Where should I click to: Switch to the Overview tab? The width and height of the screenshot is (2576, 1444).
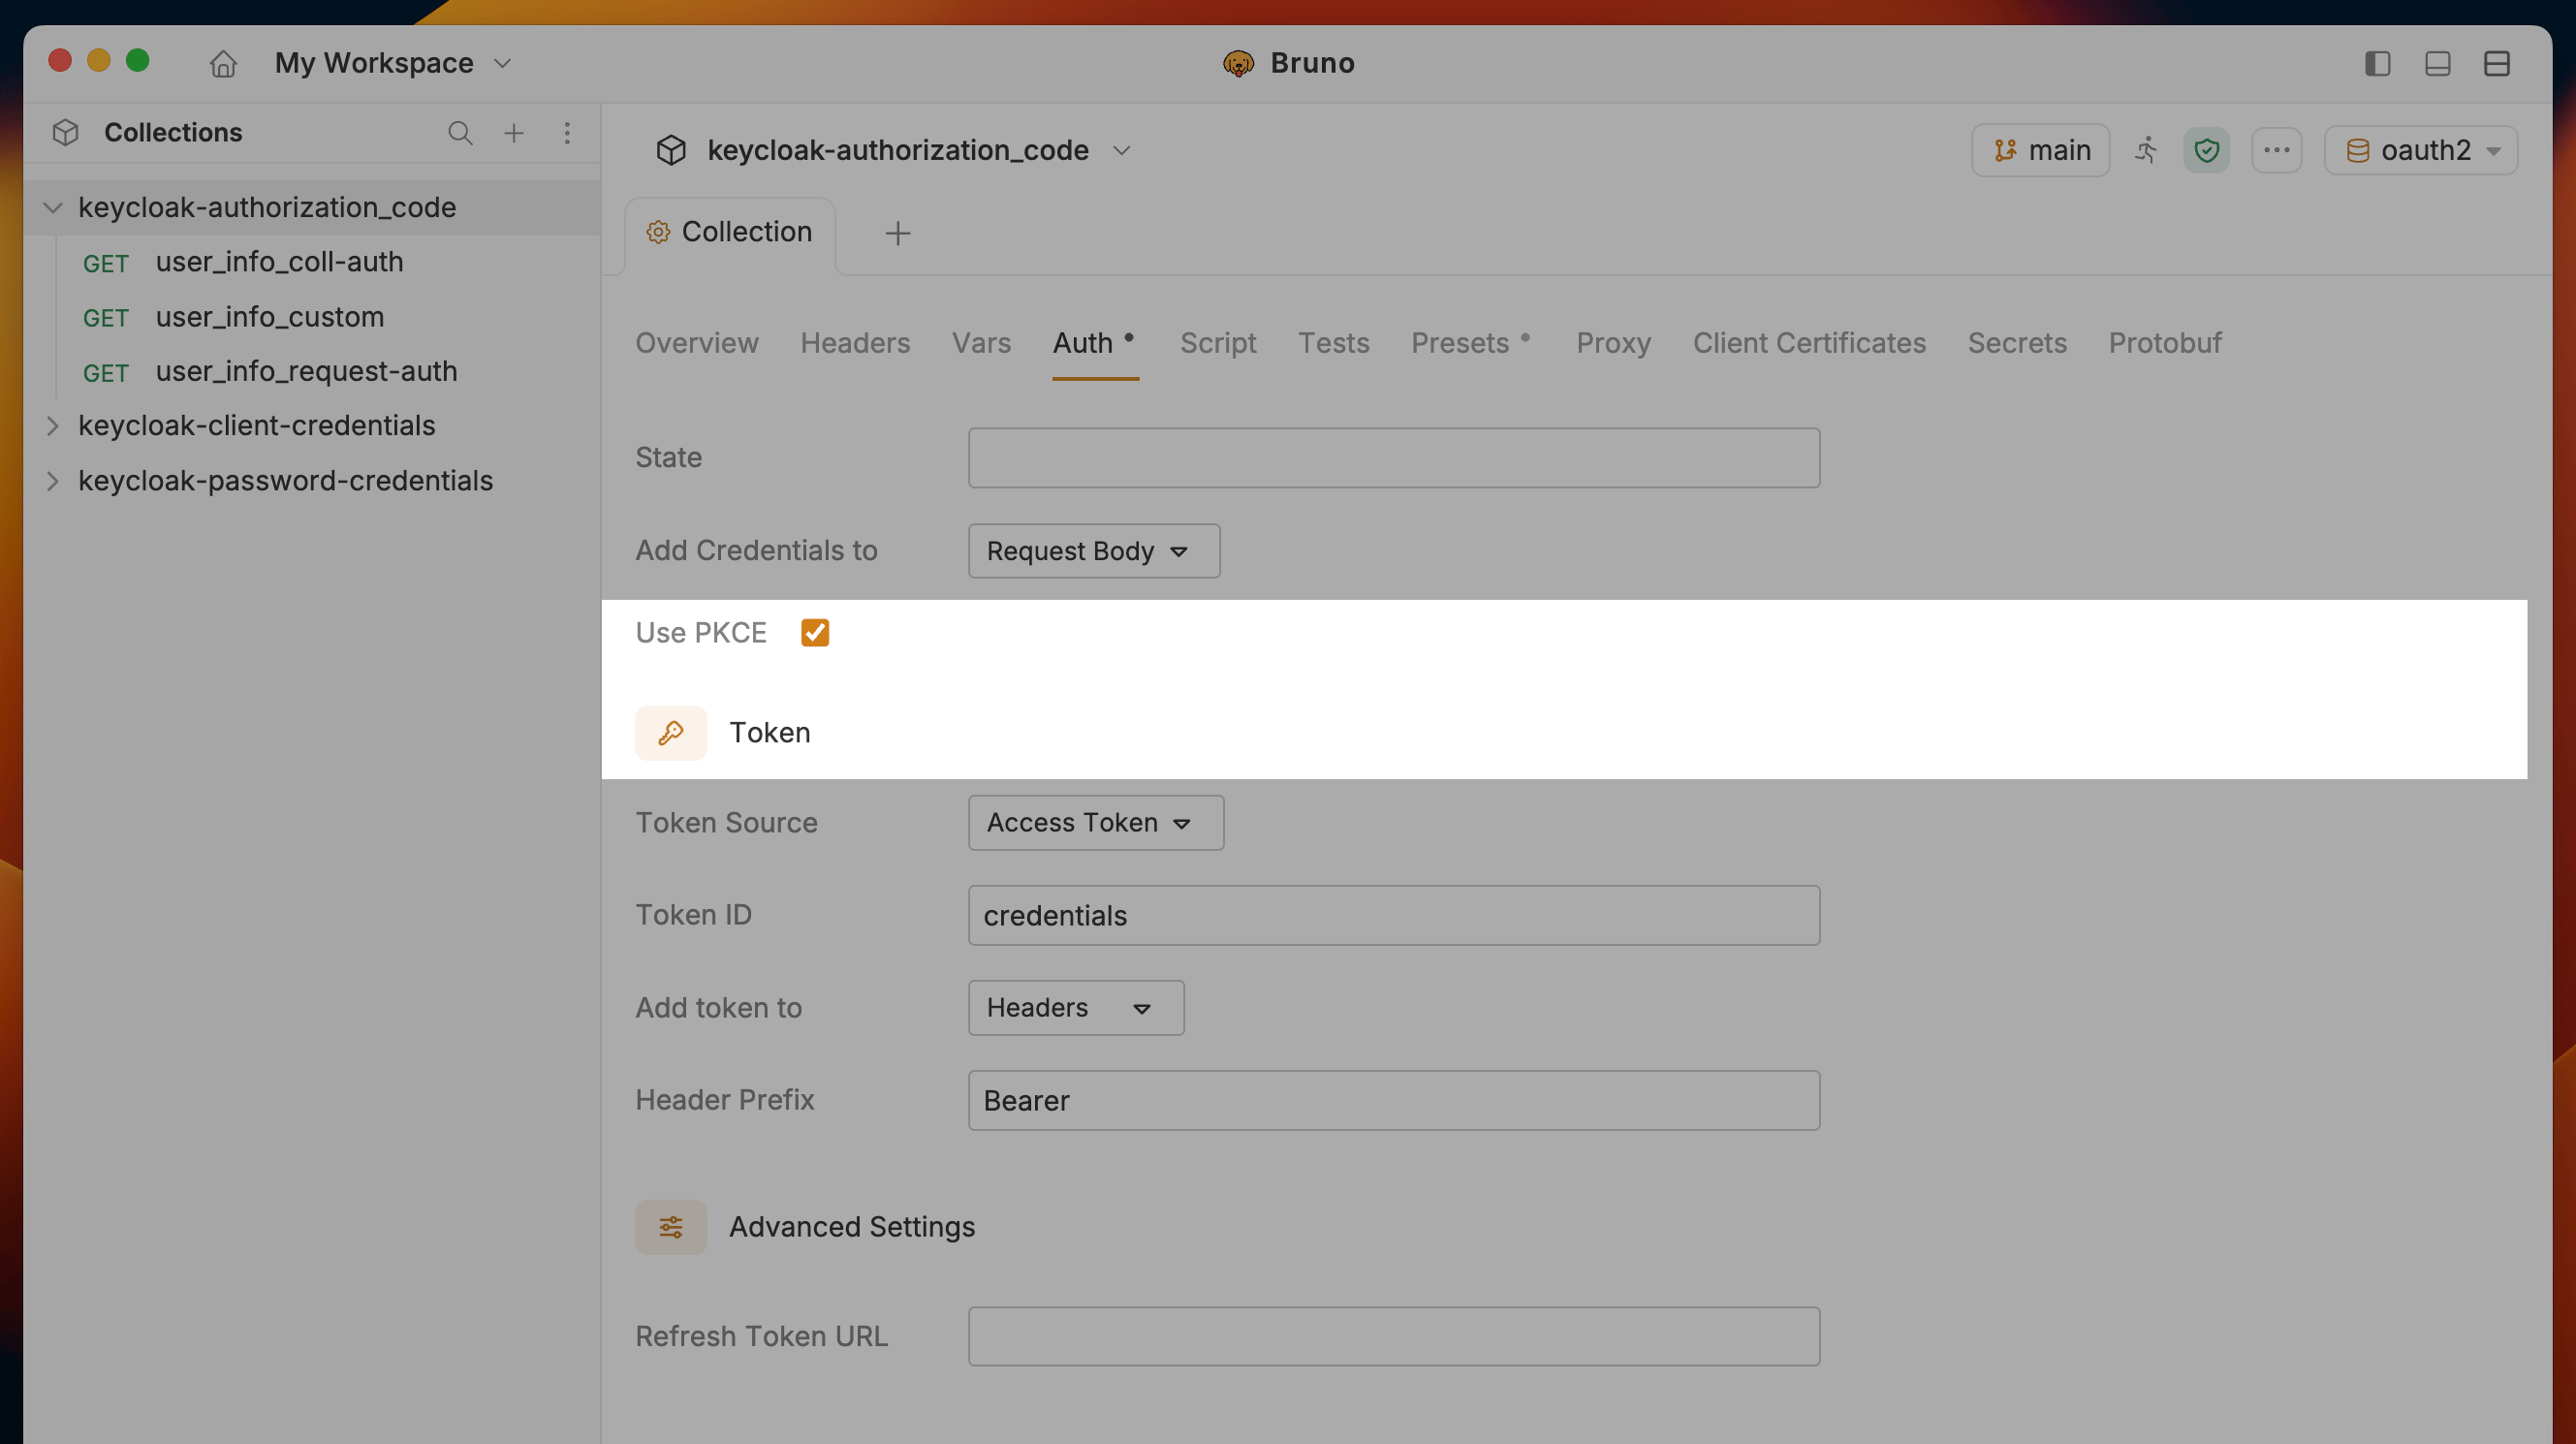click(x=697, y=343)
